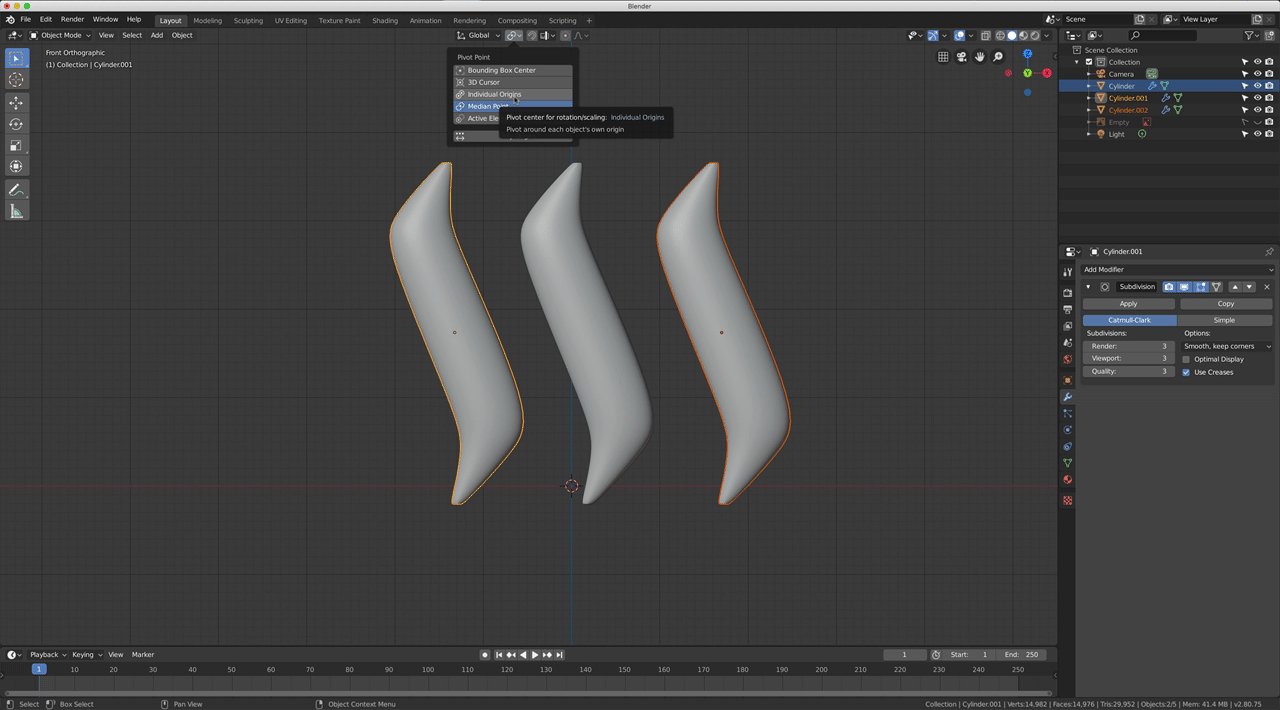Image resolution: width=1280 pixels, height=710 pixels.
Task: Uncheck the Use Creases checkbox
Action: pos(1186,372)
